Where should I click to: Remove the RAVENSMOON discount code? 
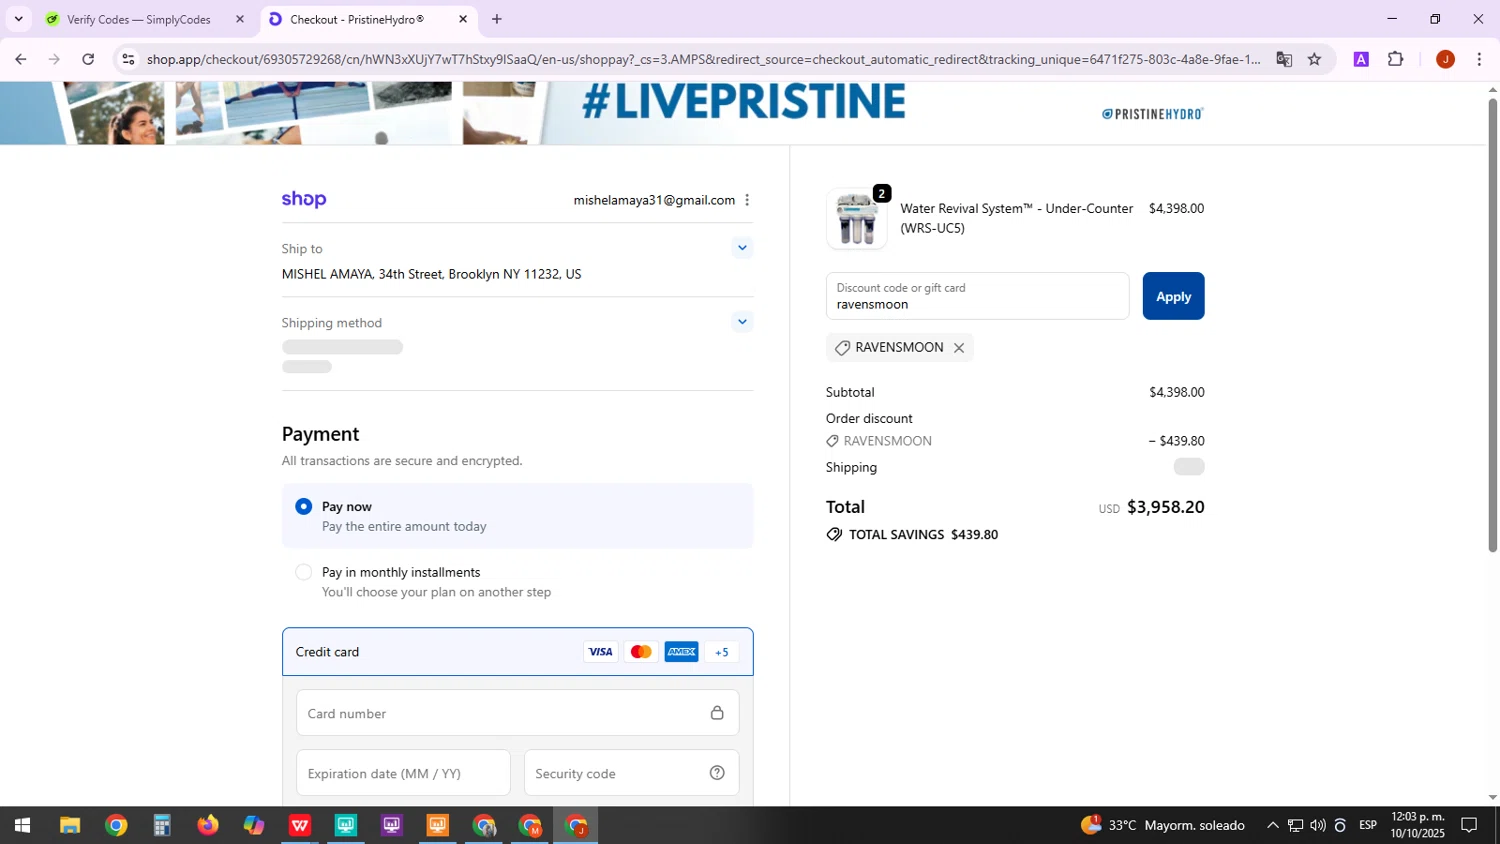[959, 348]
